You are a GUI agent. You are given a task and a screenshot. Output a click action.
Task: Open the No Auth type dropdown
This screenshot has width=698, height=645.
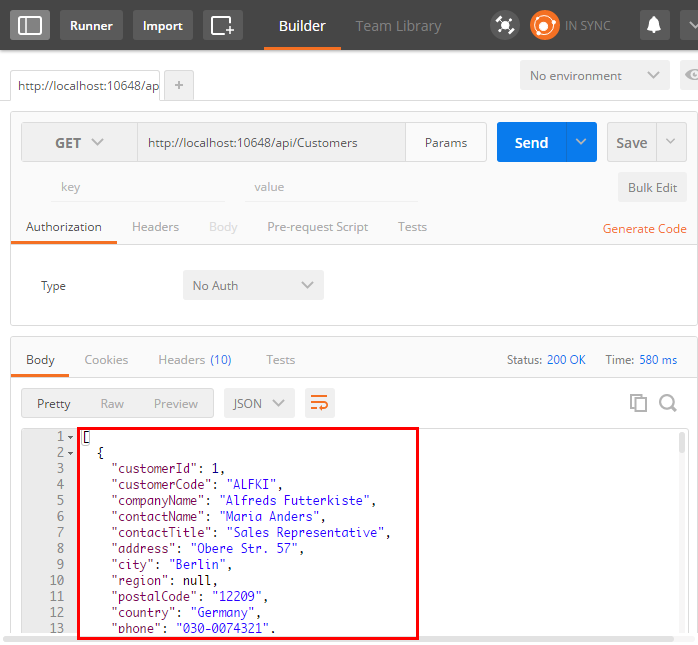(x=253, y=285)
